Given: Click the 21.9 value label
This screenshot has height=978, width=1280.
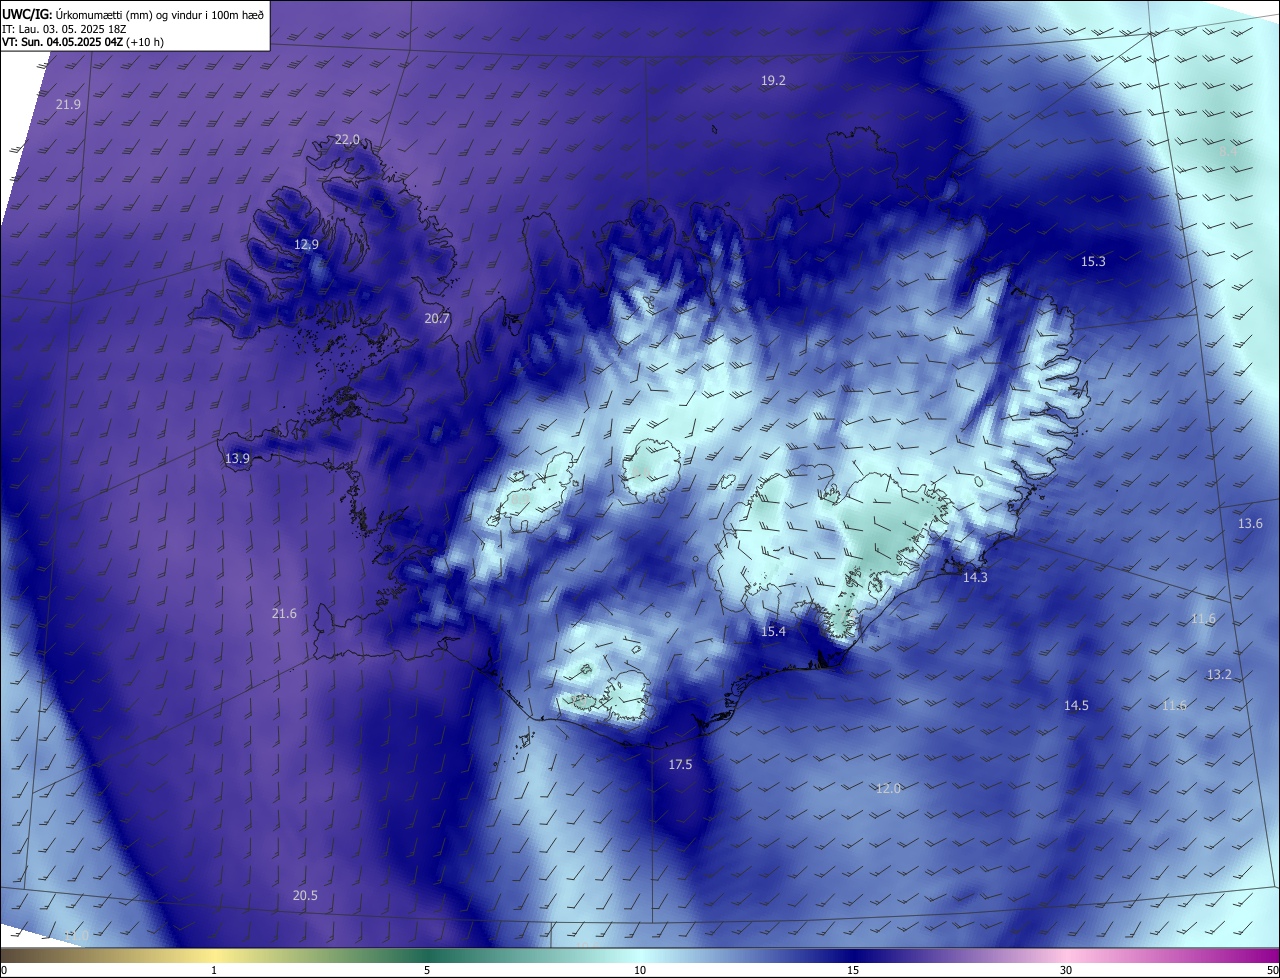Looking at the screenshot, I should [68, 104].
